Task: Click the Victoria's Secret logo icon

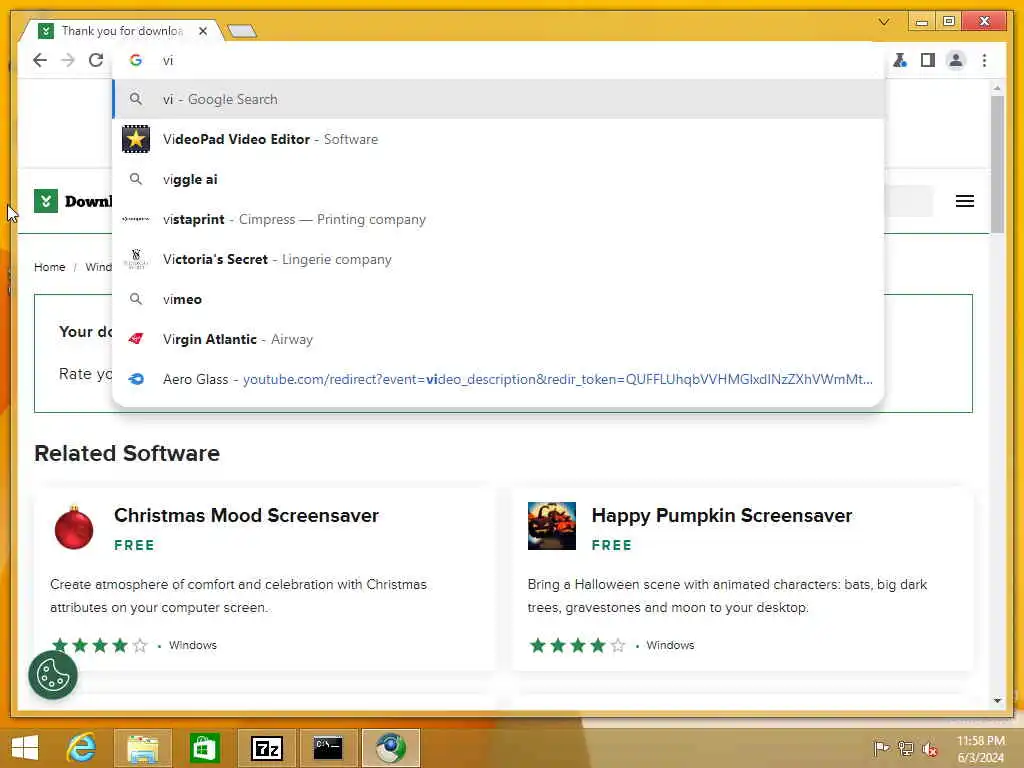Action: [x=136, y=259]
